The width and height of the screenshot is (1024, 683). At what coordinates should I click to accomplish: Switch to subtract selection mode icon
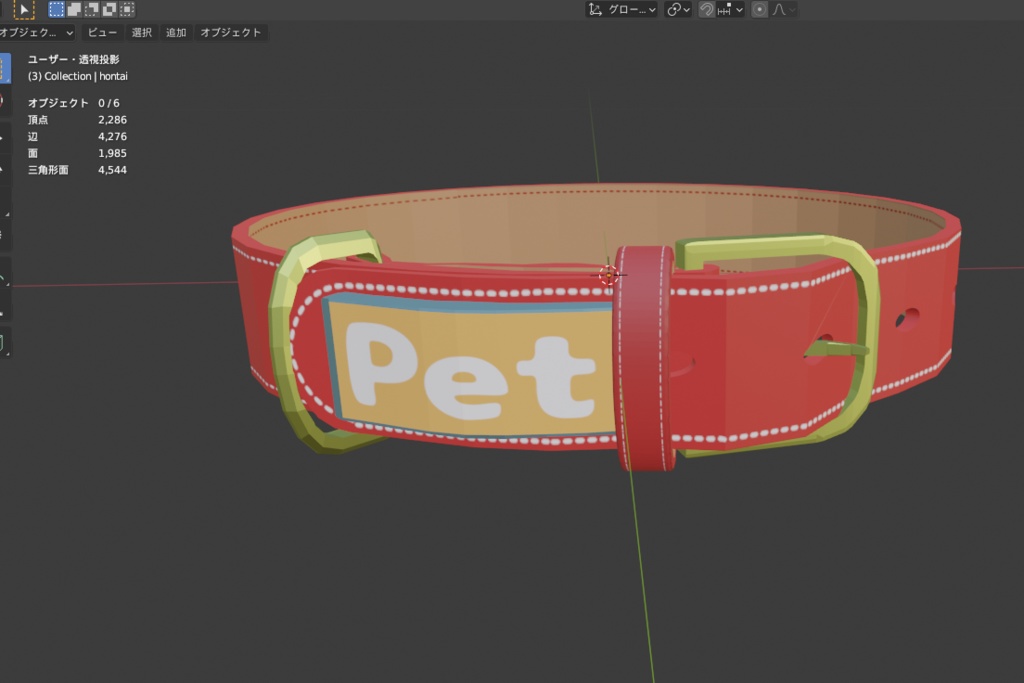[92, 9]
